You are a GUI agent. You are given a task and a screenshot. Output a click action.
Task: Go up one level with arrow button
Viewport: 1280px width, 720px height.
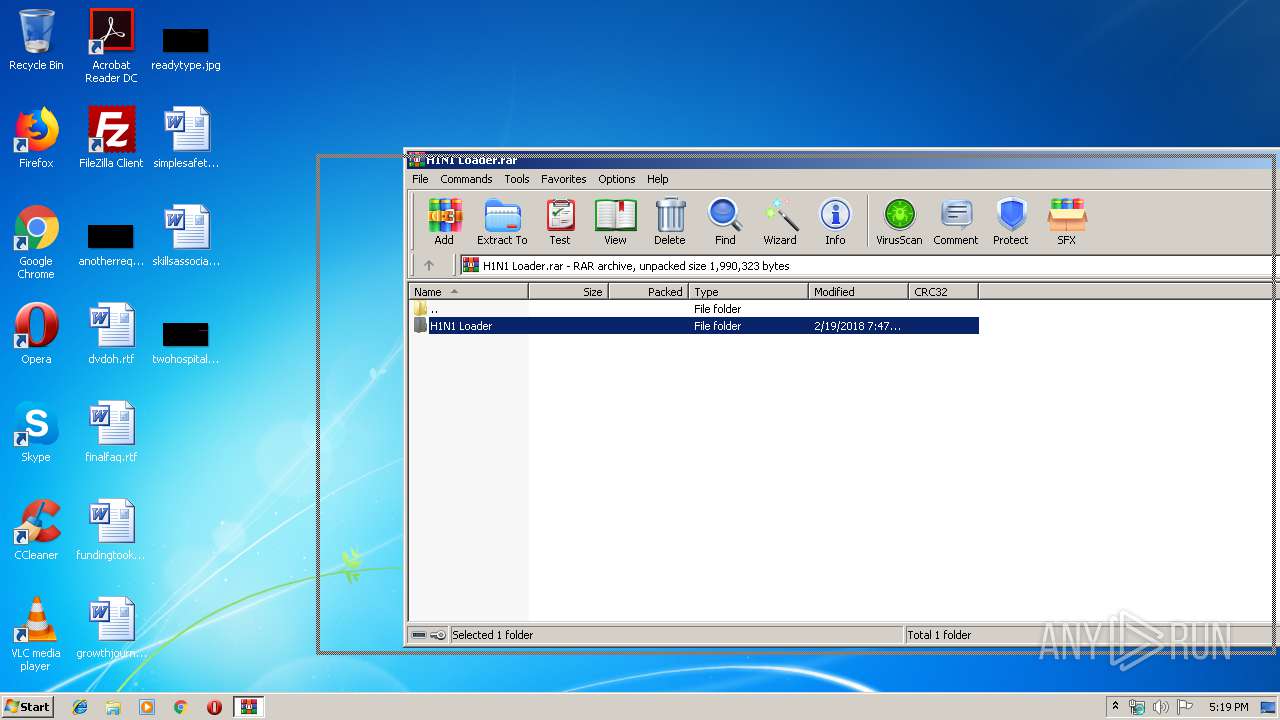click(429, 265)
